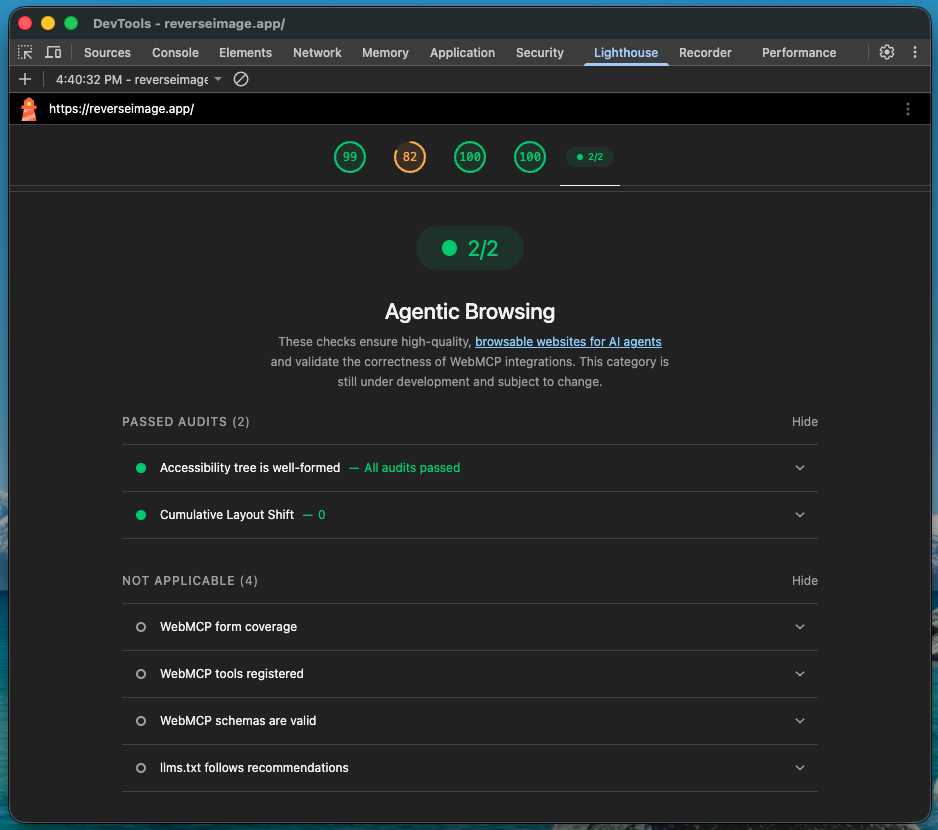The height and width of the screenshot is (830, 938).
Task: Click hollow circle beside WebMCP form coverage
Action: (x=141, y=627)
